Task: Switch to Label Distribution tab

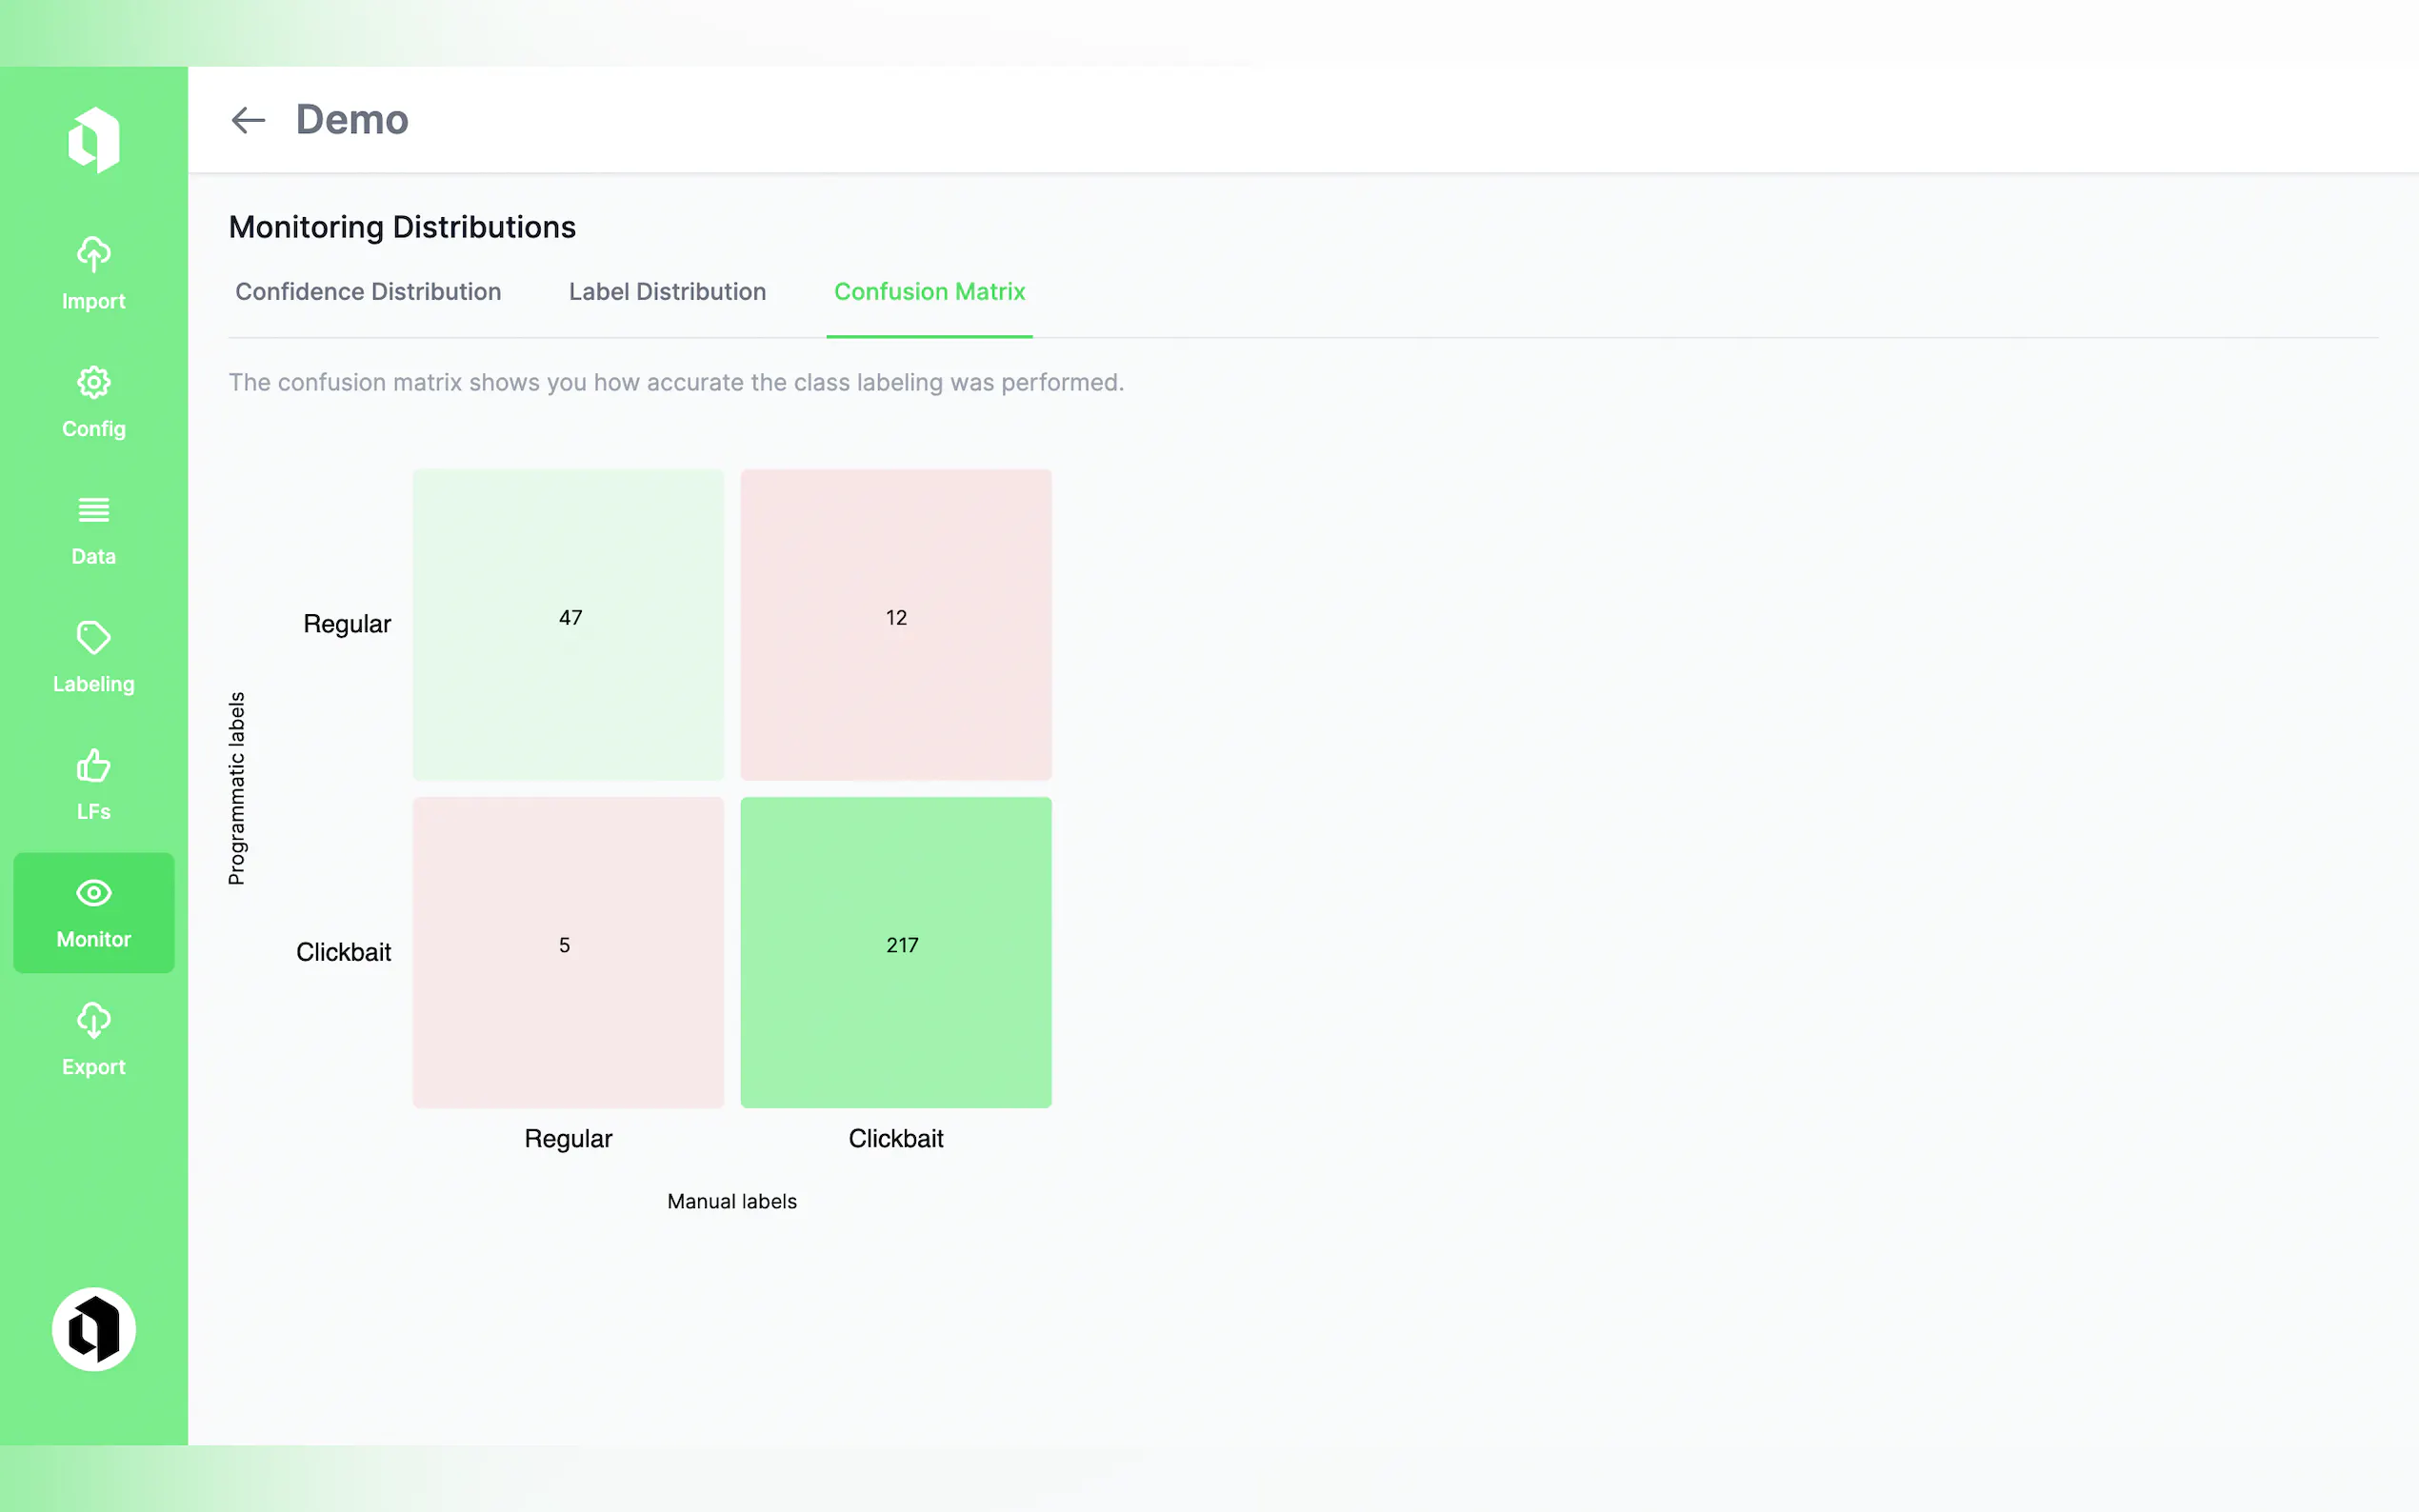Action: click(667, 292)
